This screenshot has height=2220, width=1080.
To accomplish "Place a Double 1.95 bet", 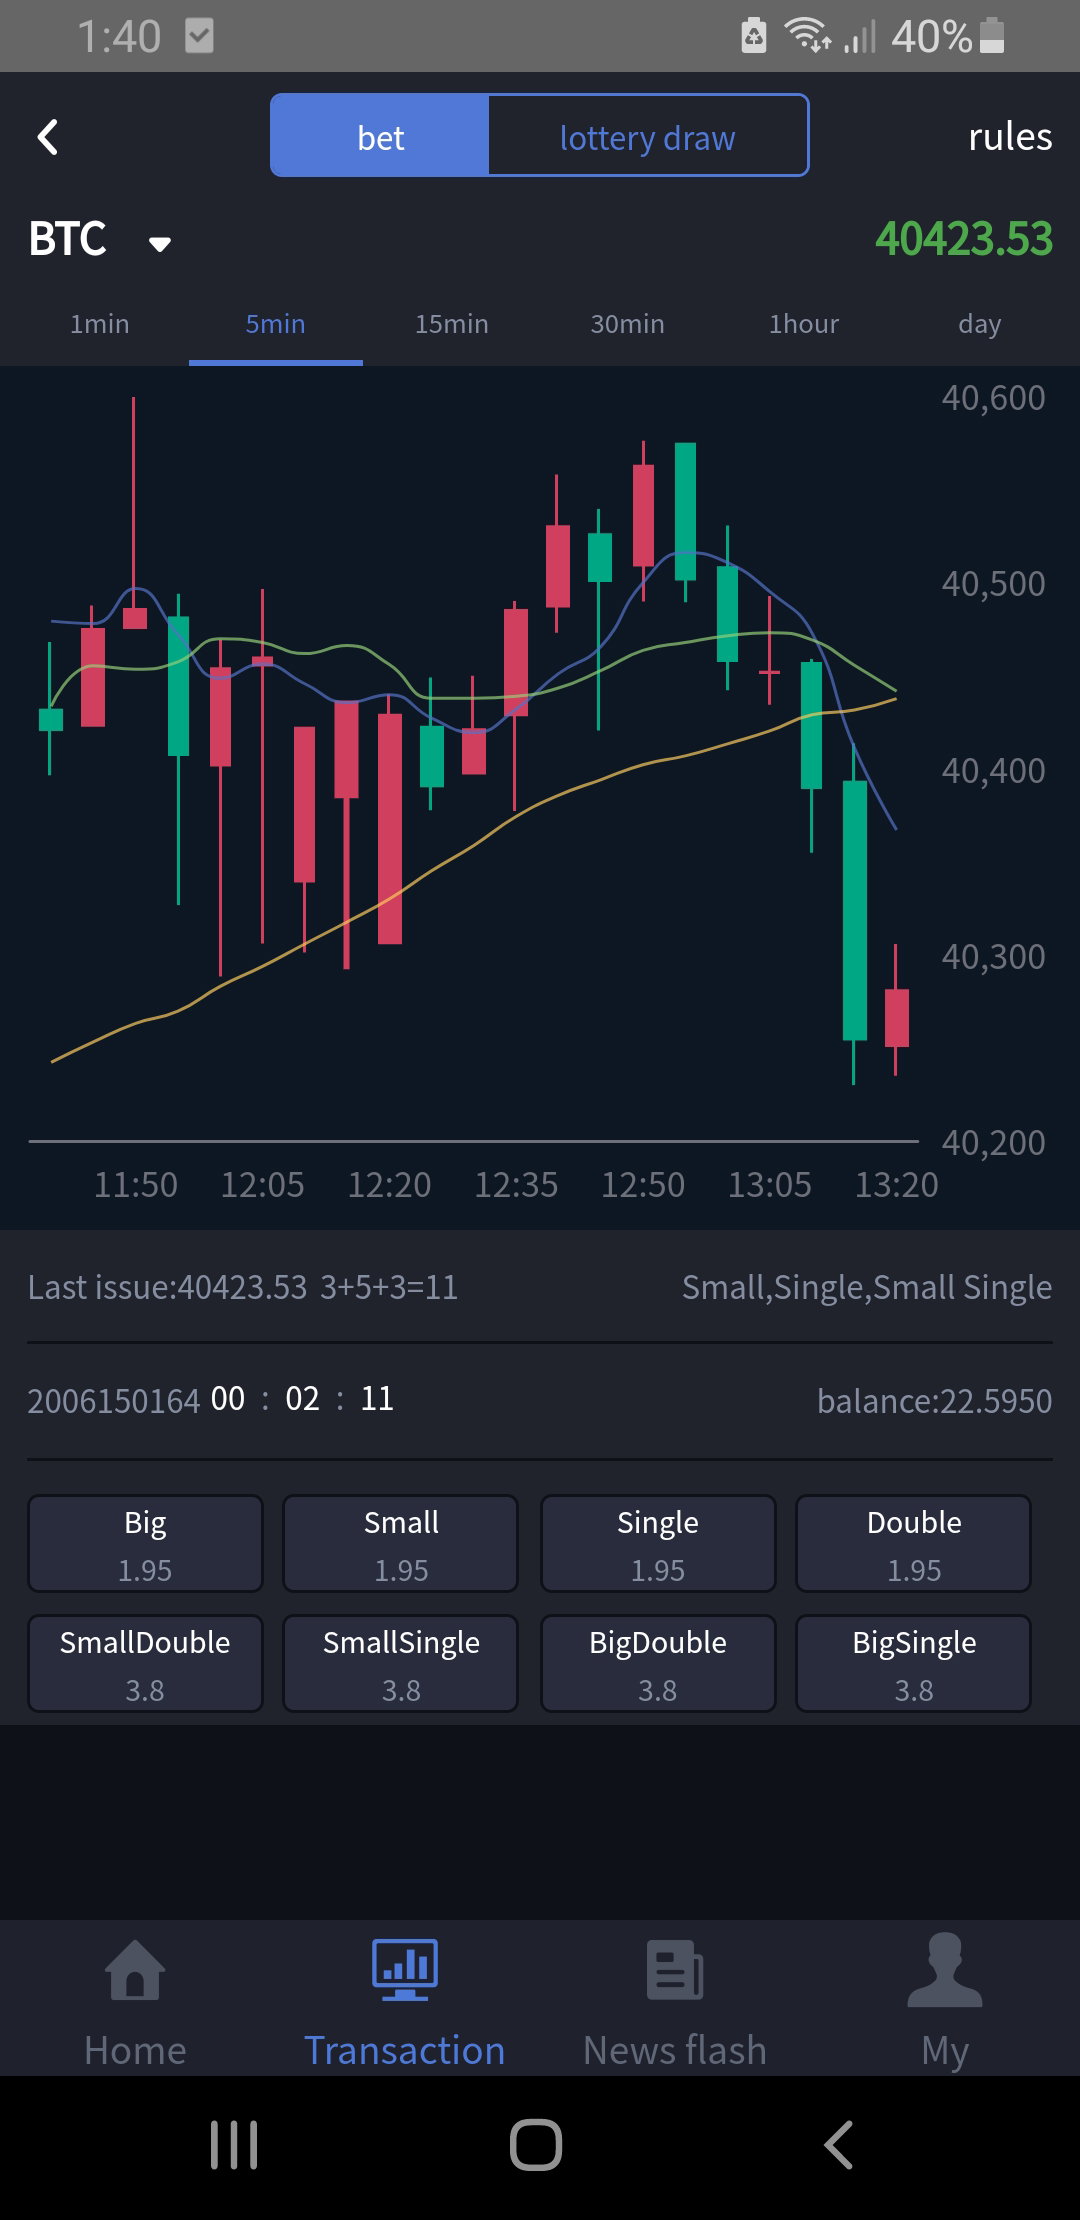I will [x=914, y=1543].
